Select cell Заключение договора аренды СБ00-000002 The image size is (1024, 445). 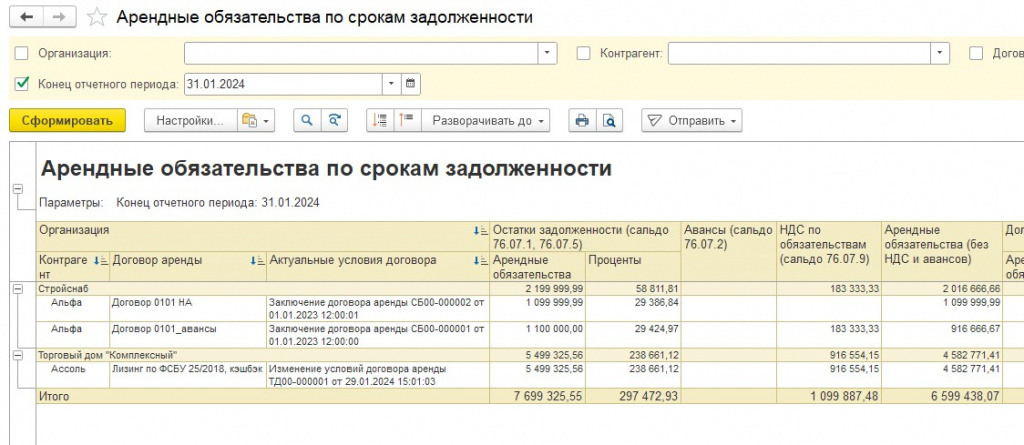(x=377, y=308)
